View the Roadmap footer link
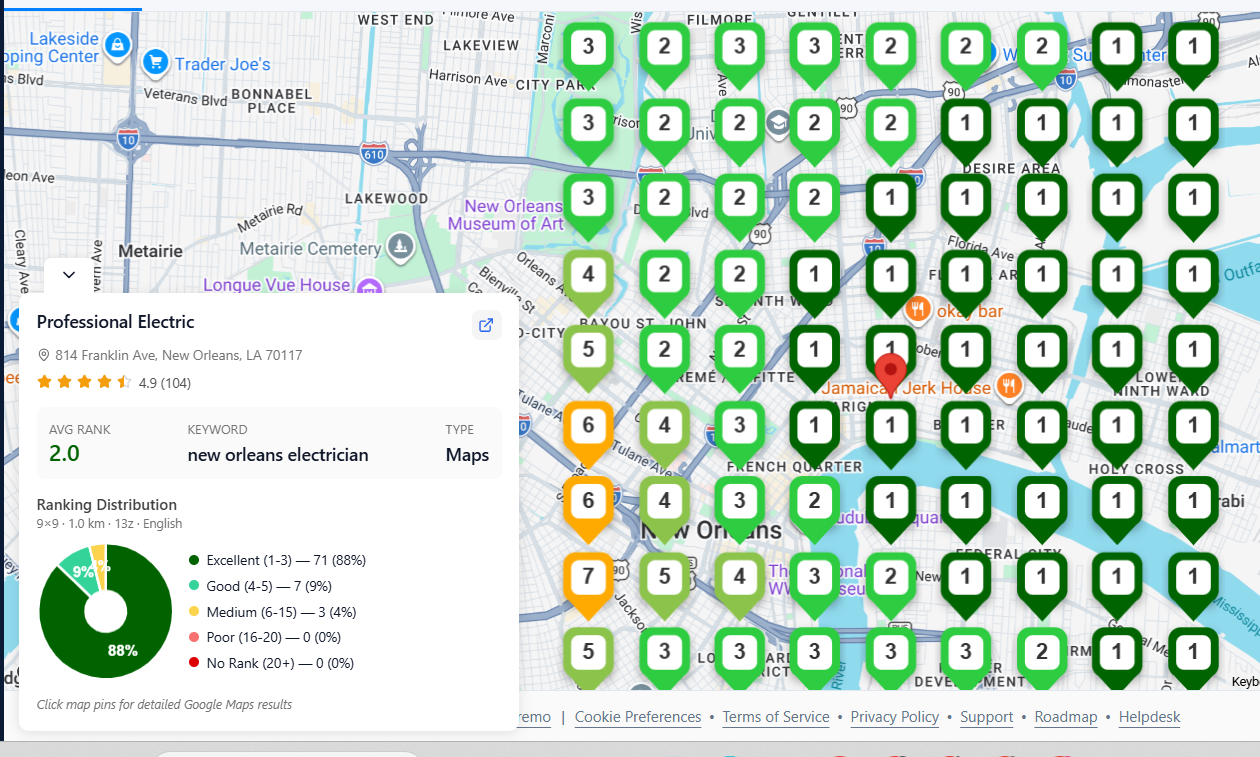This screenshot has height=757, width=1260. coord(1066,717)
